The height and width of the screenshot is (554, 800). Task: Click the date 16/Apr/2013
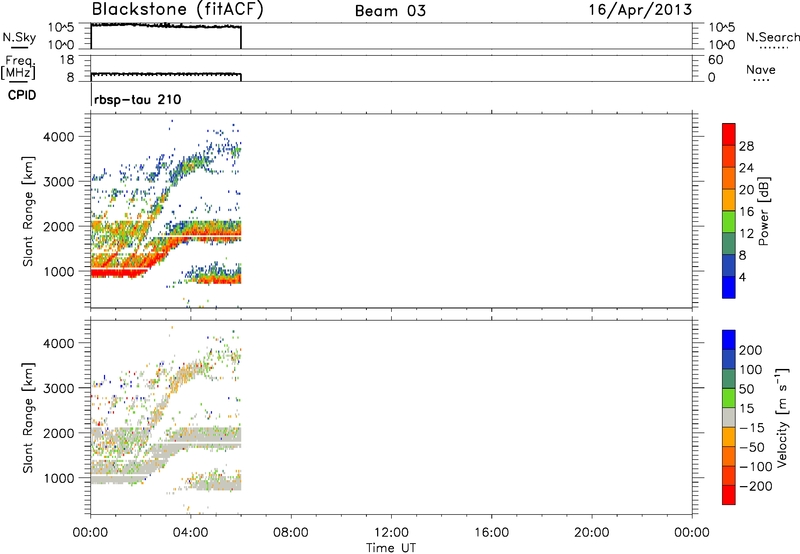point(640,10)
